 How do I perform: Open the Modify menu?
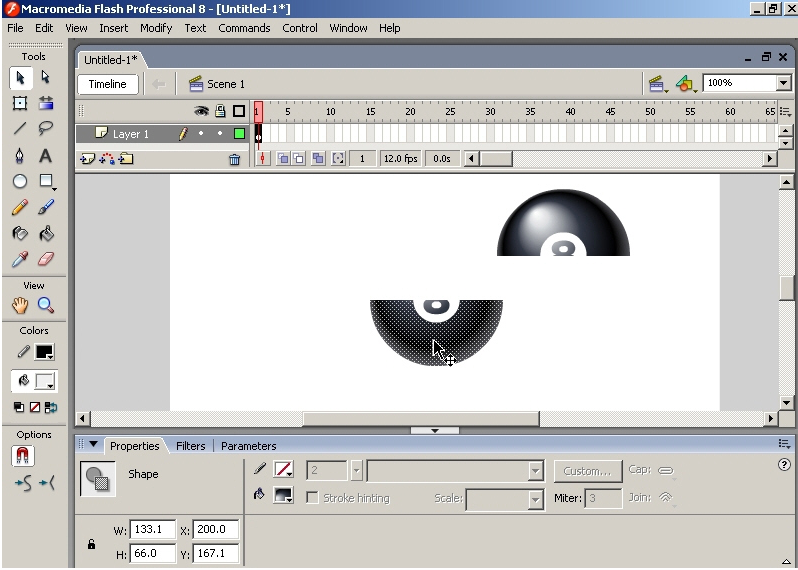tap(156, 28)
